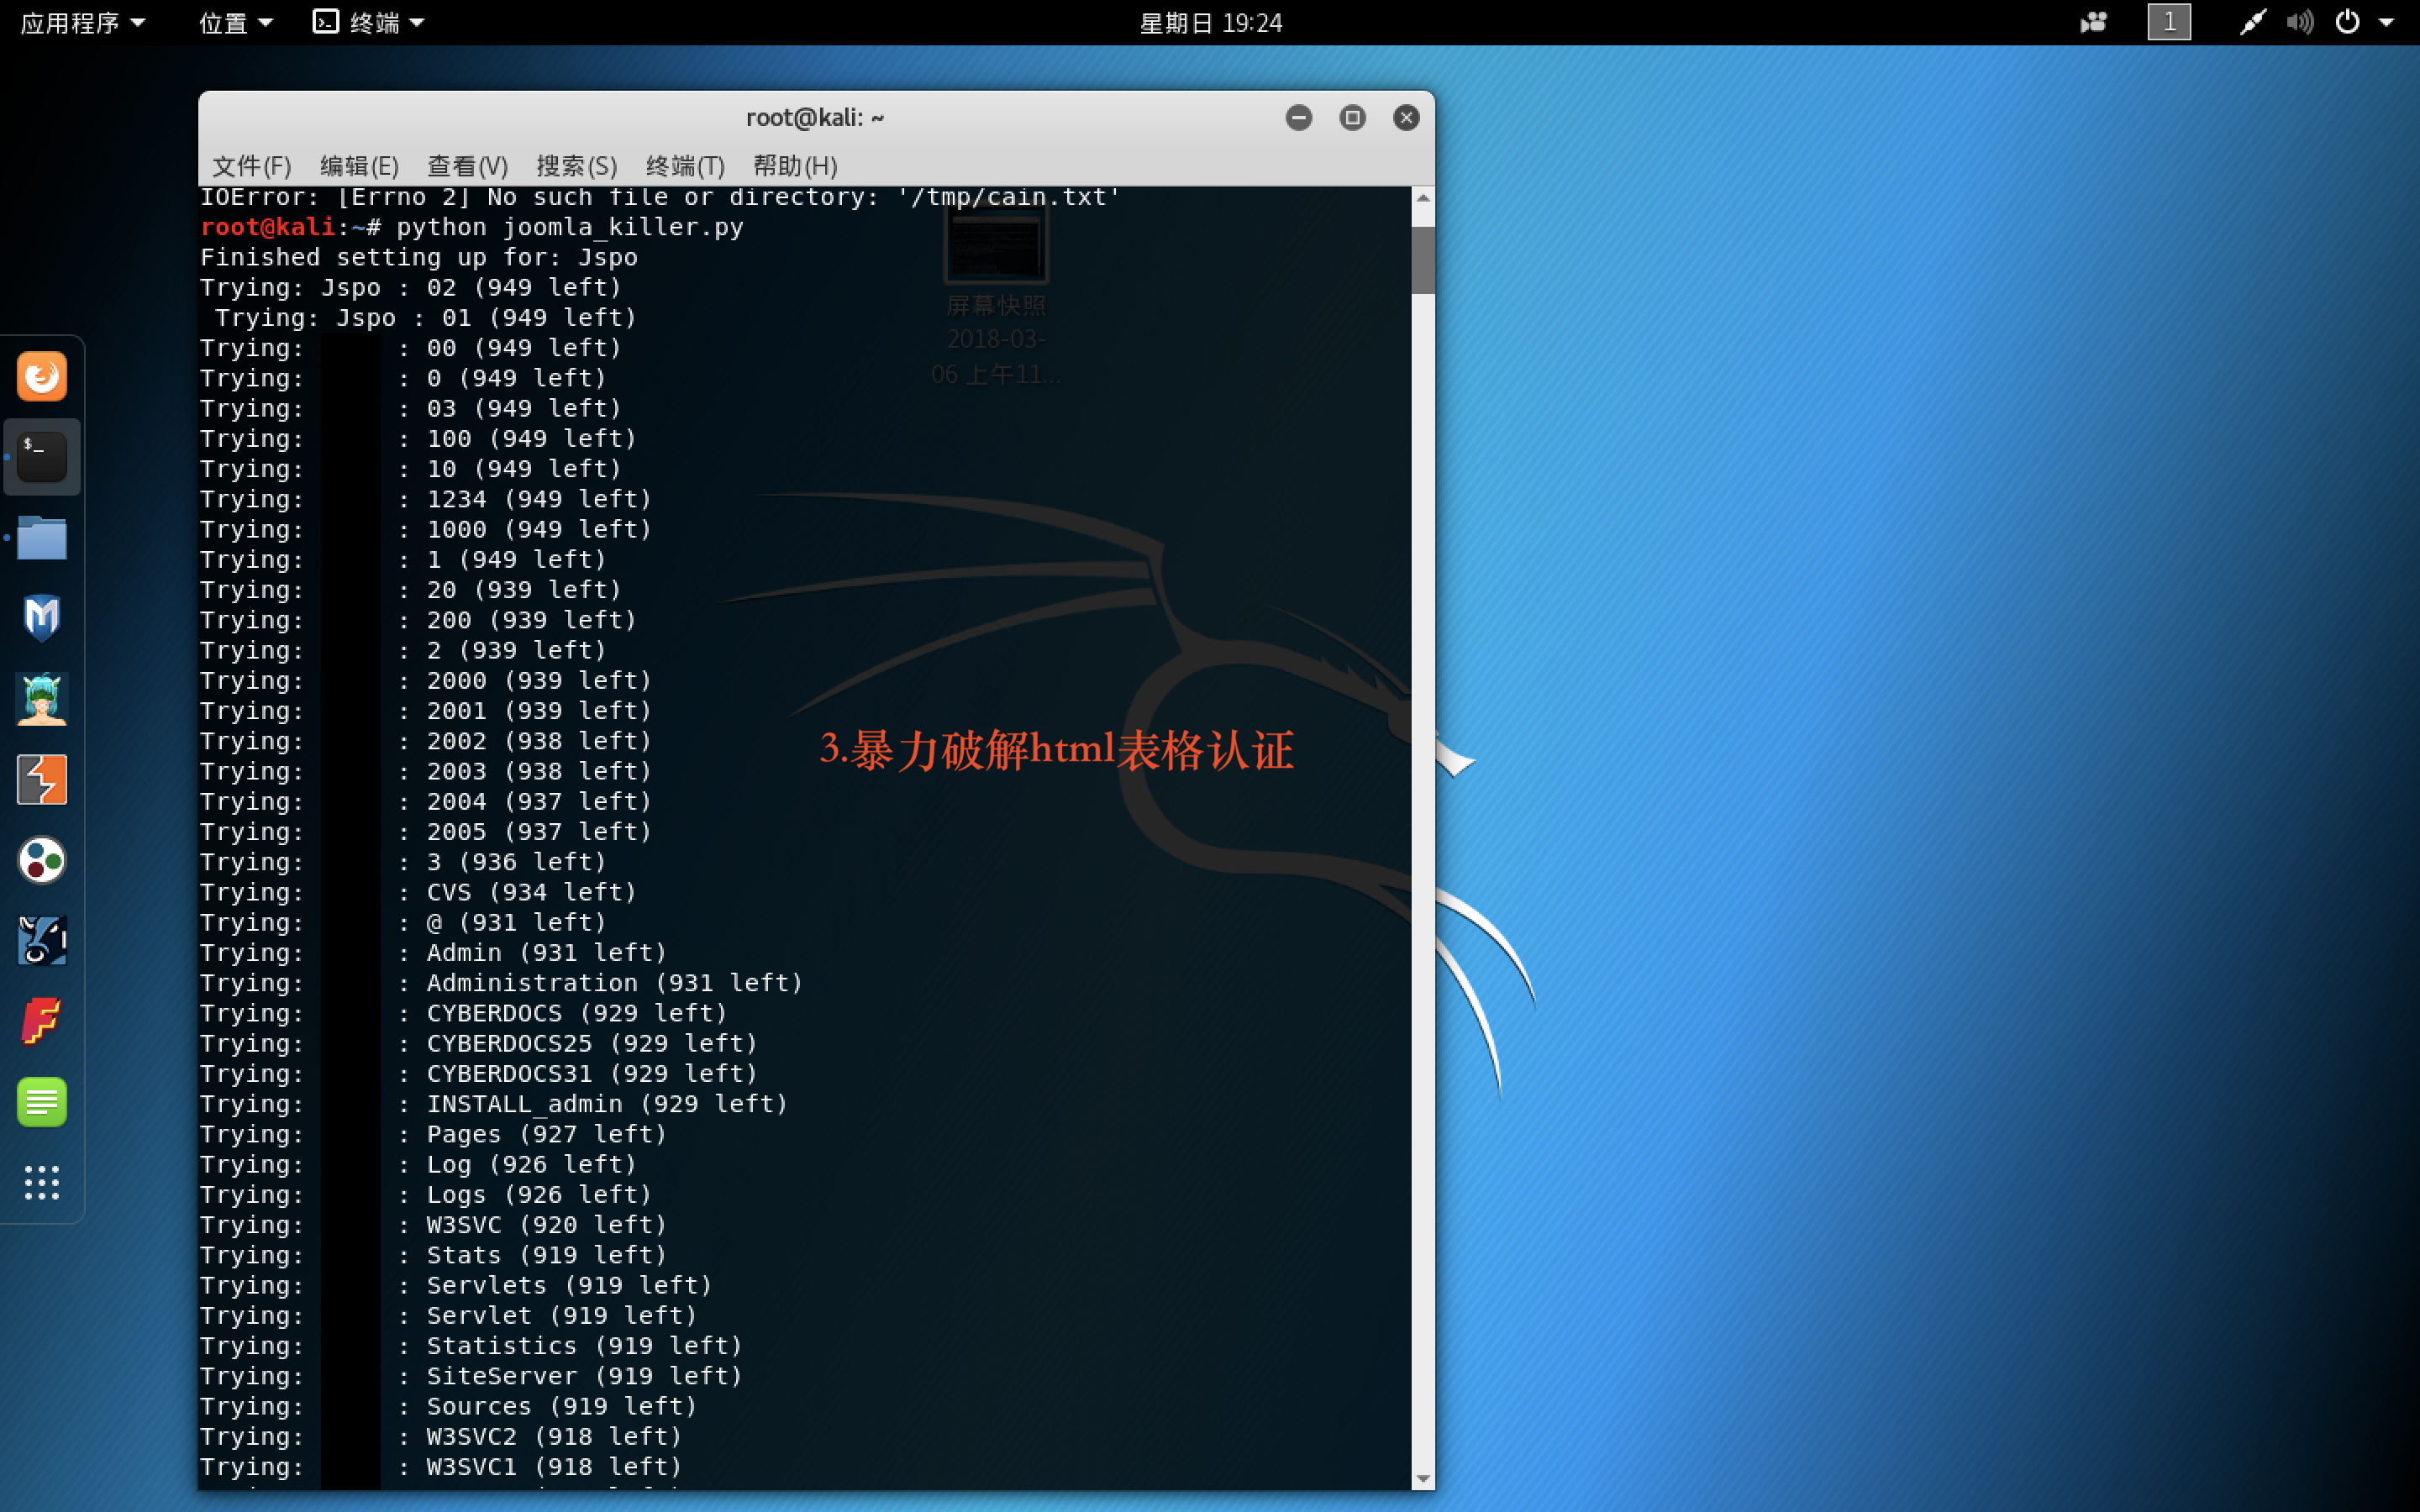Select workspace 1 indicator

[x=2169, y=22]
